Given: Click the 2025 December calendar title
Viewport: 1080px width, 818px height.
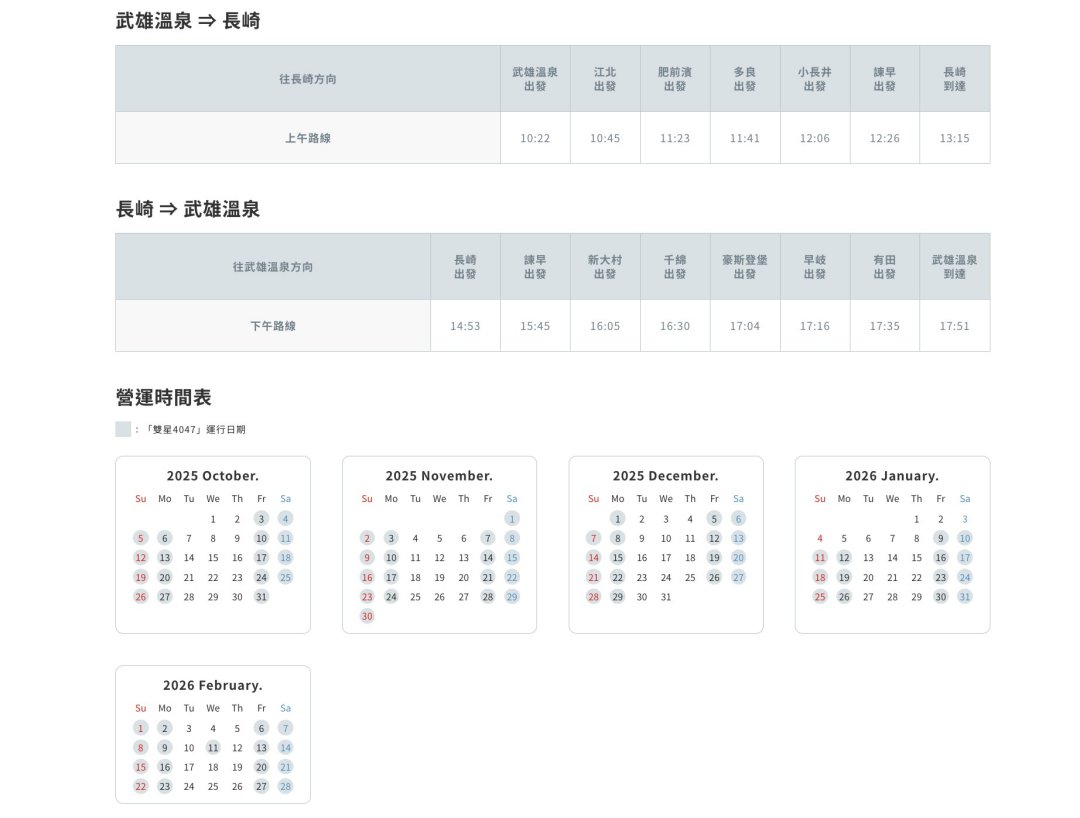Looking at the screenshot, I should [x=665, y=476].
